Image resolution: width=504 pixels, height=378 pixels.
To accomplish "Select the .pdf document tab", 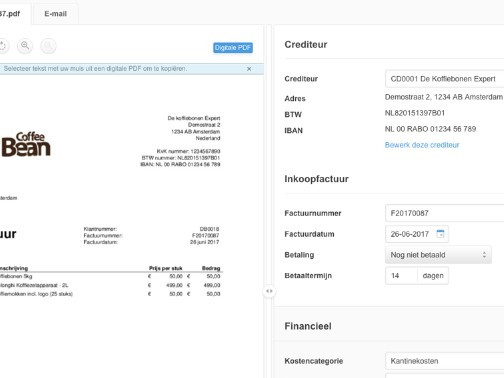I will [x=13, y=14].
